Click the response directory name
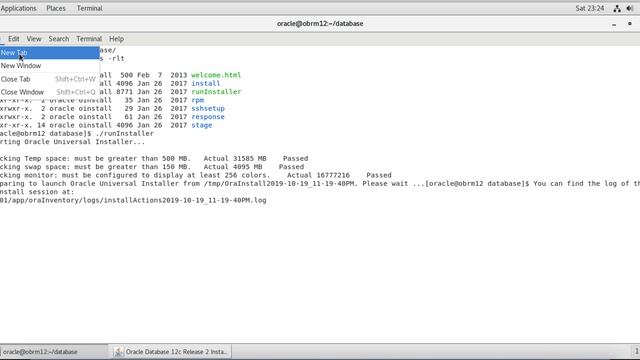The height and width of the screenshot is (360, 640). pos(208,117)
